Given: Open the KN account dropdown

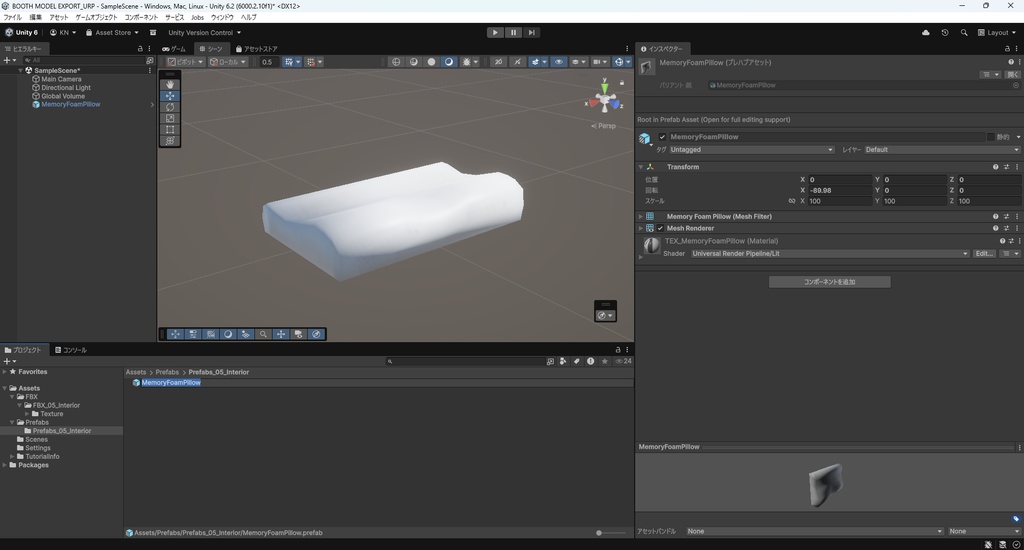Looking at the screenshot, I should (63, 33).
